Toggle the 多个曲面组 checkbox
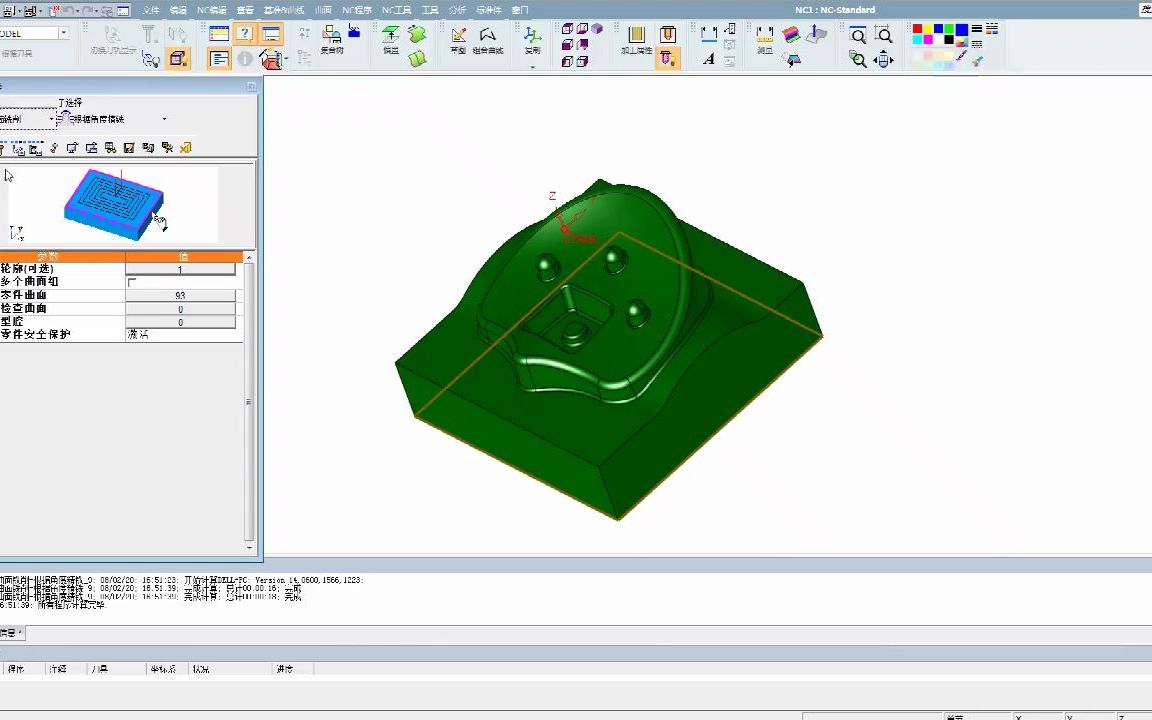 pyautogui.click(x=132, y=282)
